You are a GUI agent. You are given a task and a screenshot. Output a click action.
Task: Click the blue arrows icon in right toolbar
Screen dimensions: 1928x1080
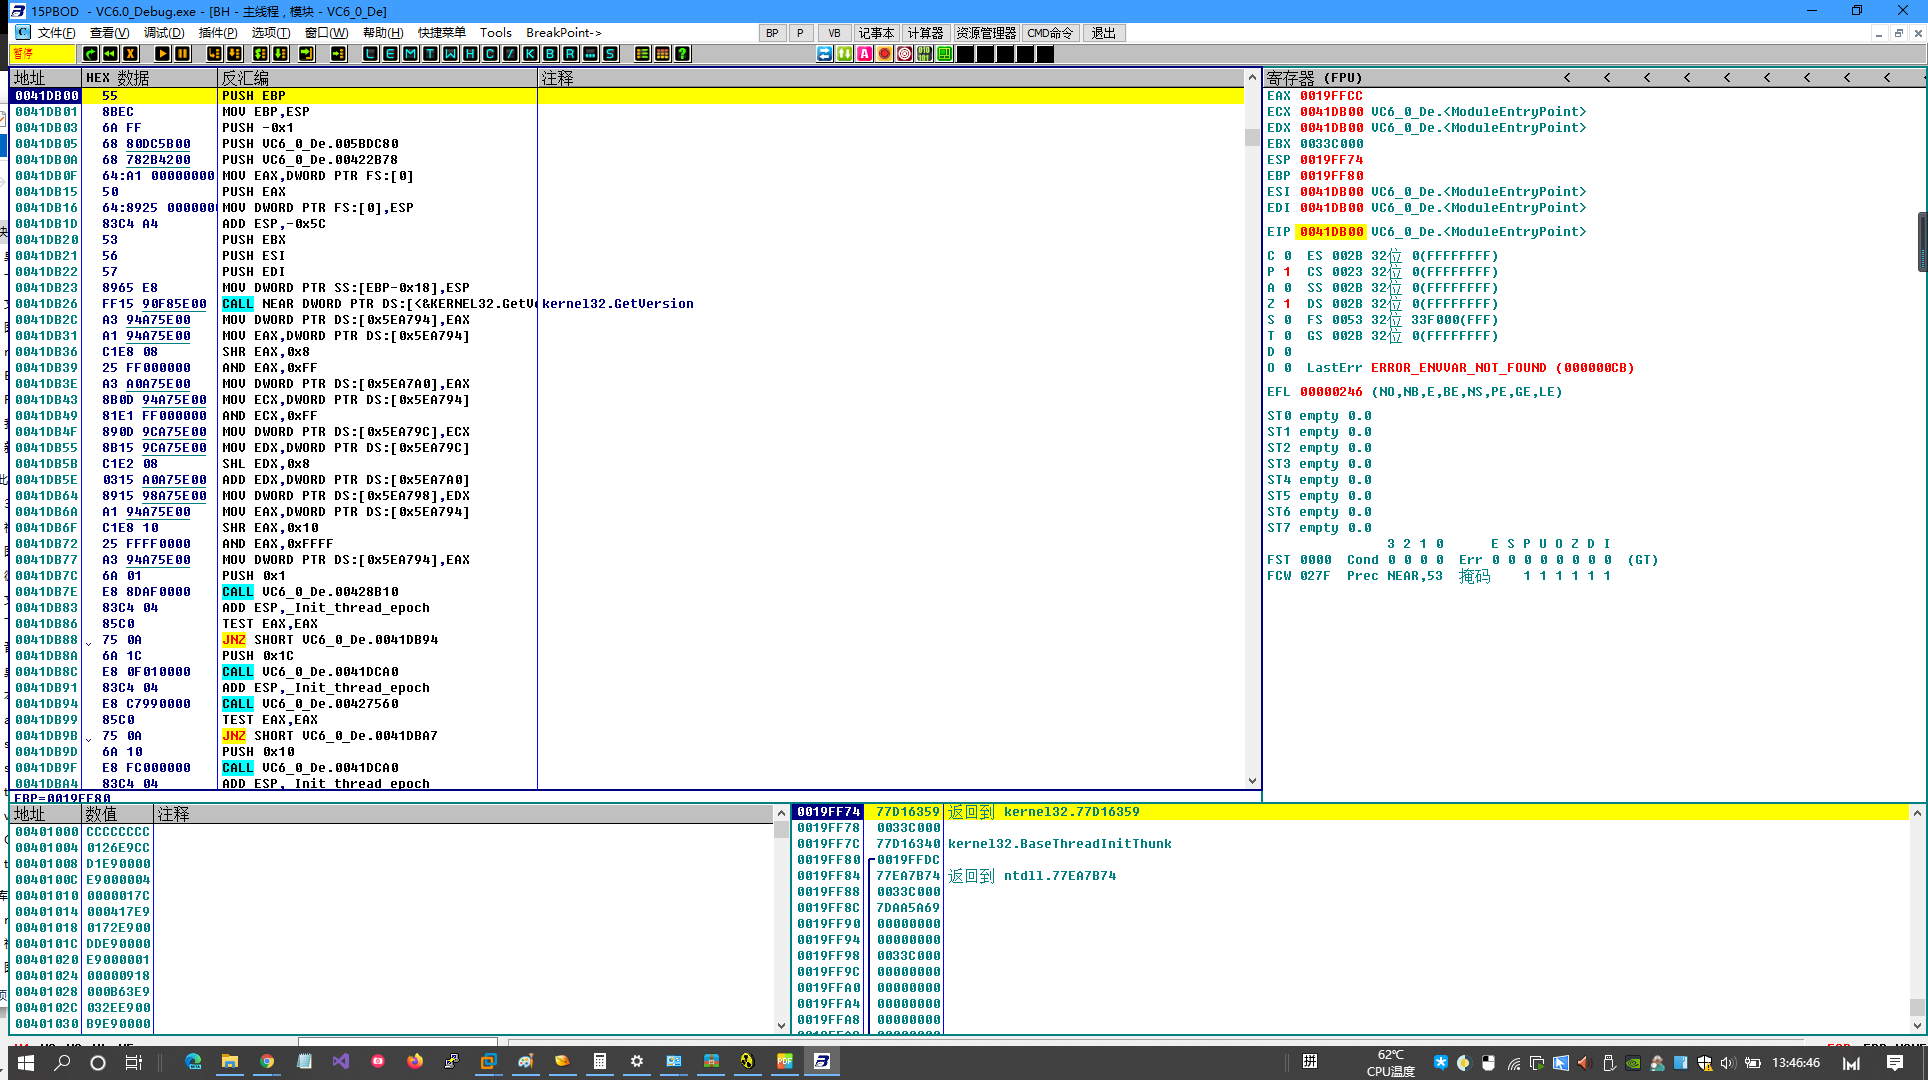[824, 54]
